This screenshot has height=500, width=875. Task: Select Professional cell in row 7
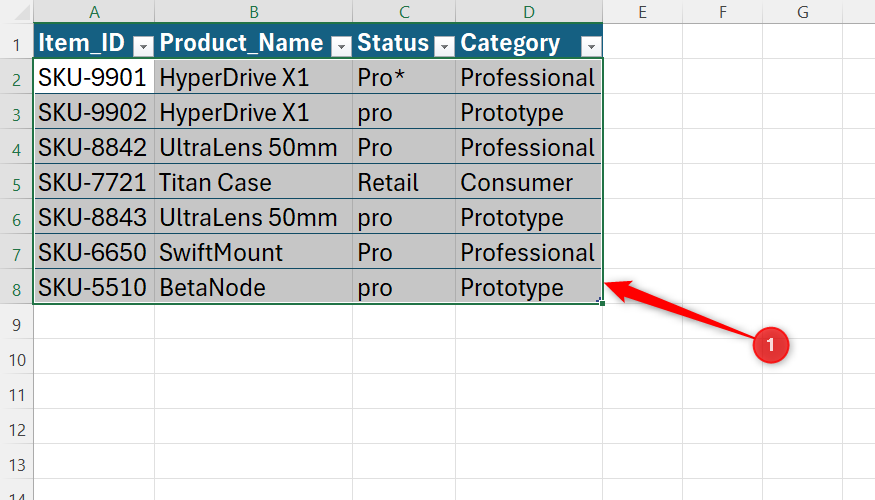pos(529,252)
